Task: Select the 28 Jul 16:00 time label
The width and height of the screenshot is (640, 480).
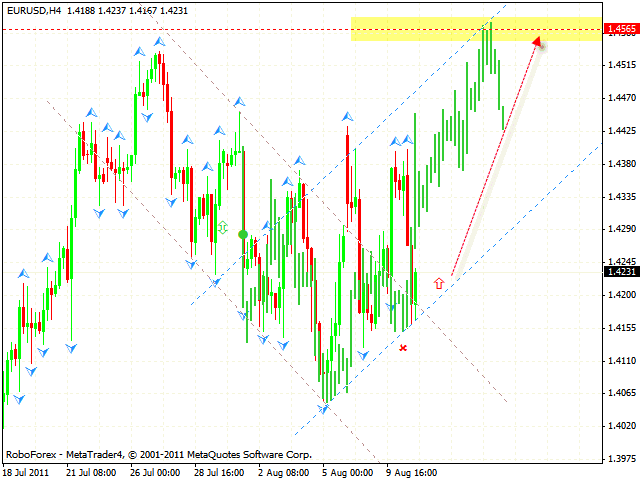Action: pos(219,473)
